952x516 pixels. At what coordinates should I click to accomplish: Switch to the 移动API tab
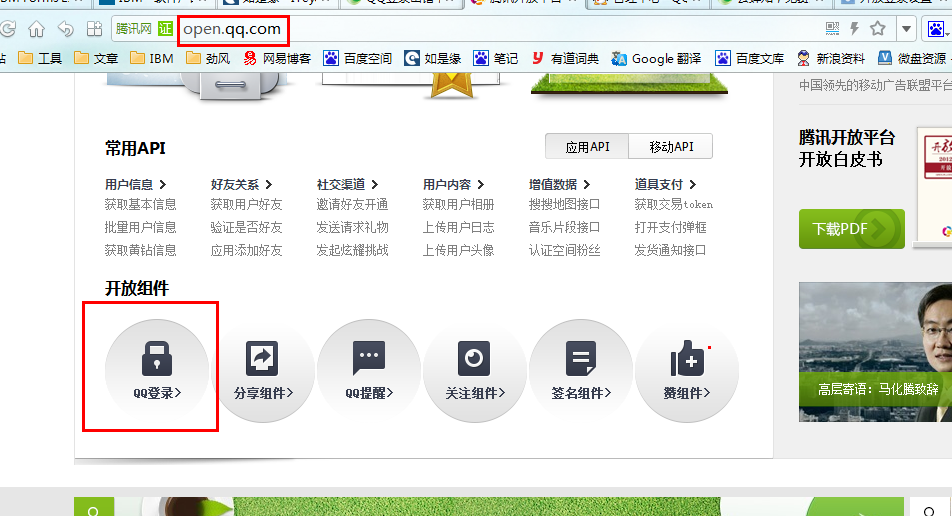(x=671, y=146)
